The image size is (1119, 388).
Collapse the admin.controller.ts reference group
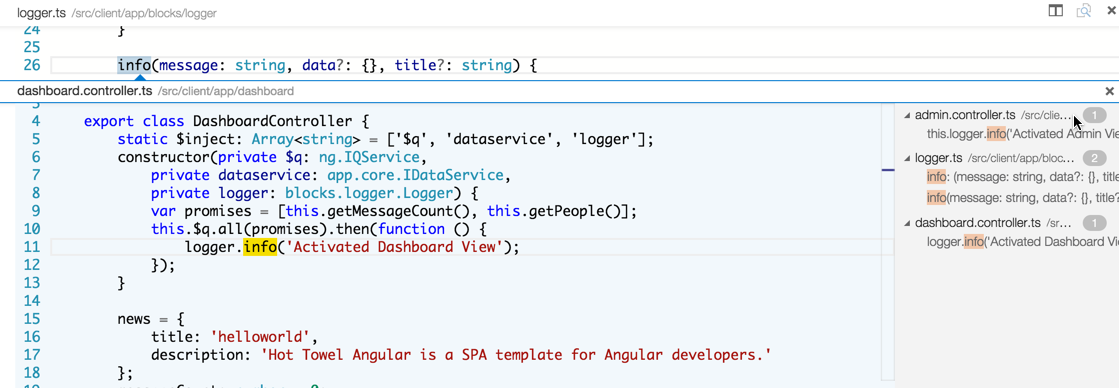pyautogui.click(x=907, y=115)
